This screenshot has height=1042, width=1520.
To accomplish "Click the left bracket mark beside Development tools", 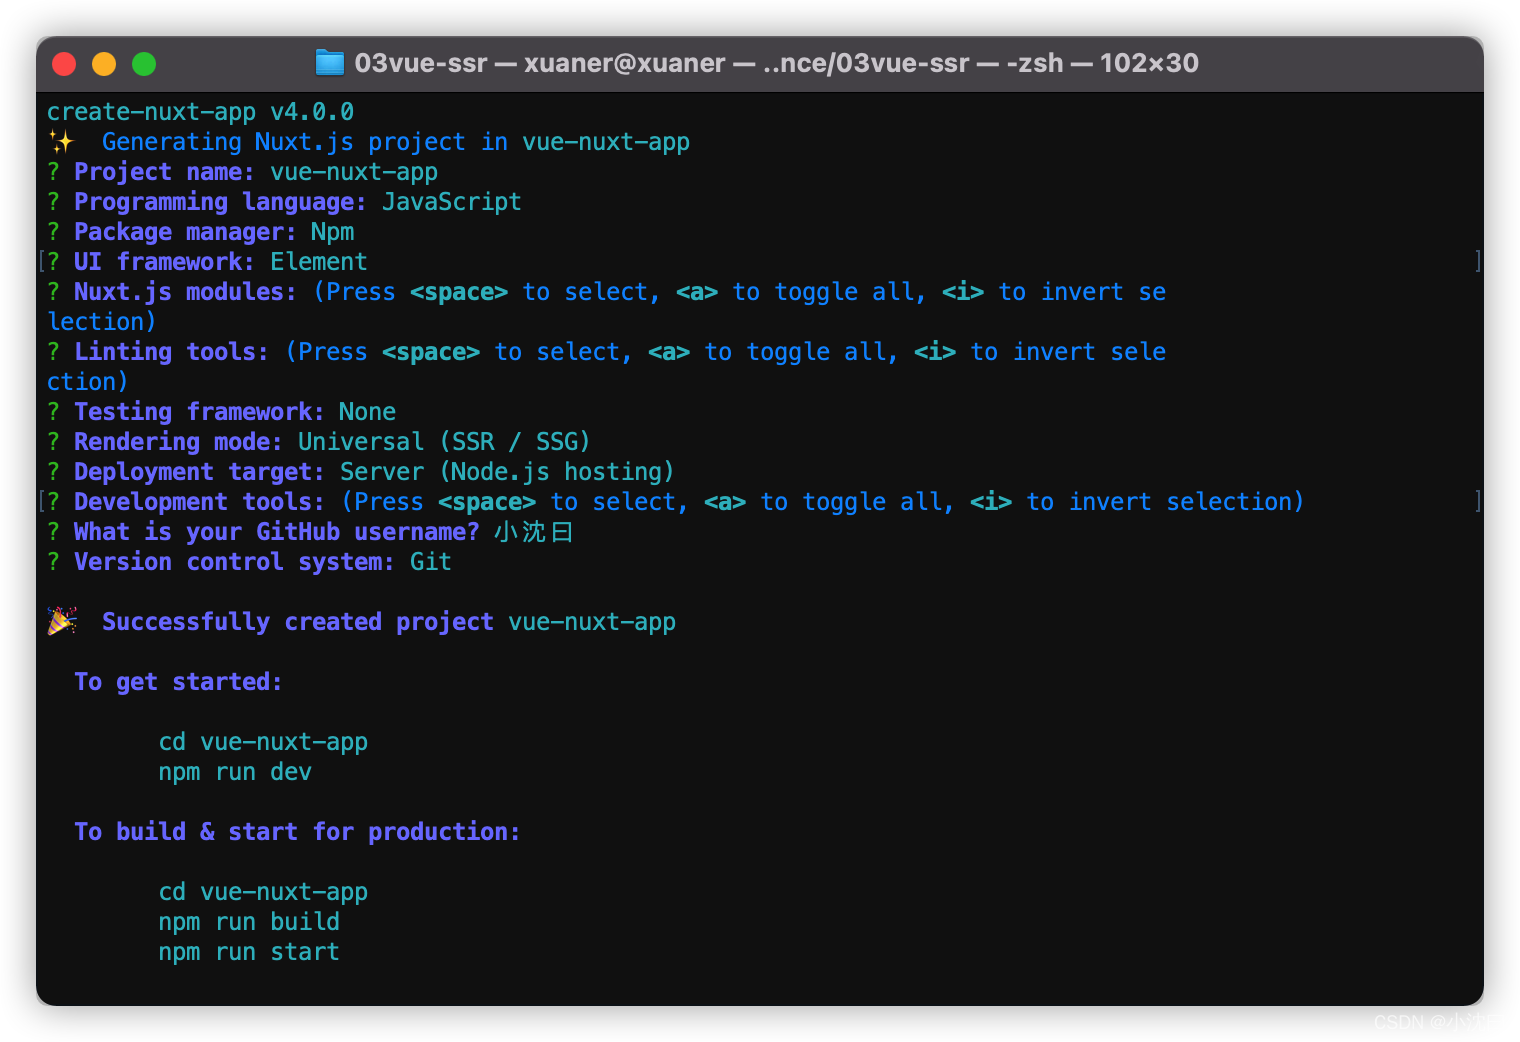I will point(42,502).
